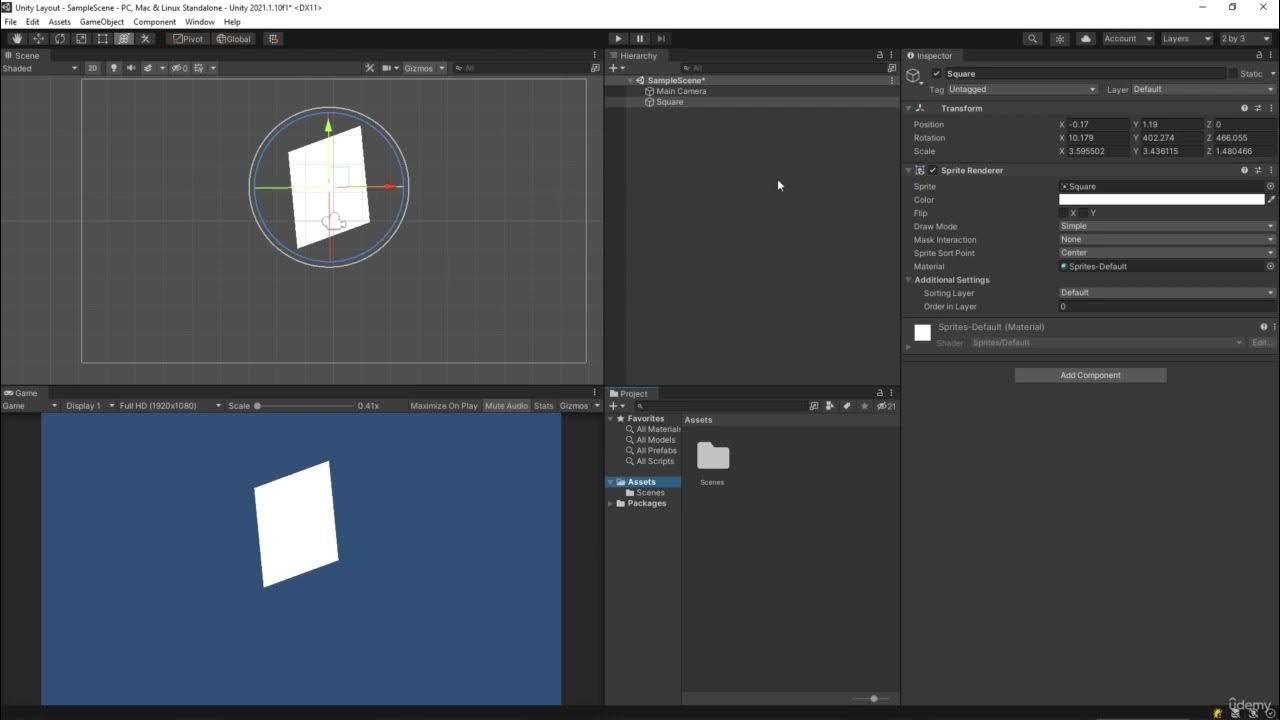Click Hierarchy create plus button

pyautogui.click(x=613, y=68)
